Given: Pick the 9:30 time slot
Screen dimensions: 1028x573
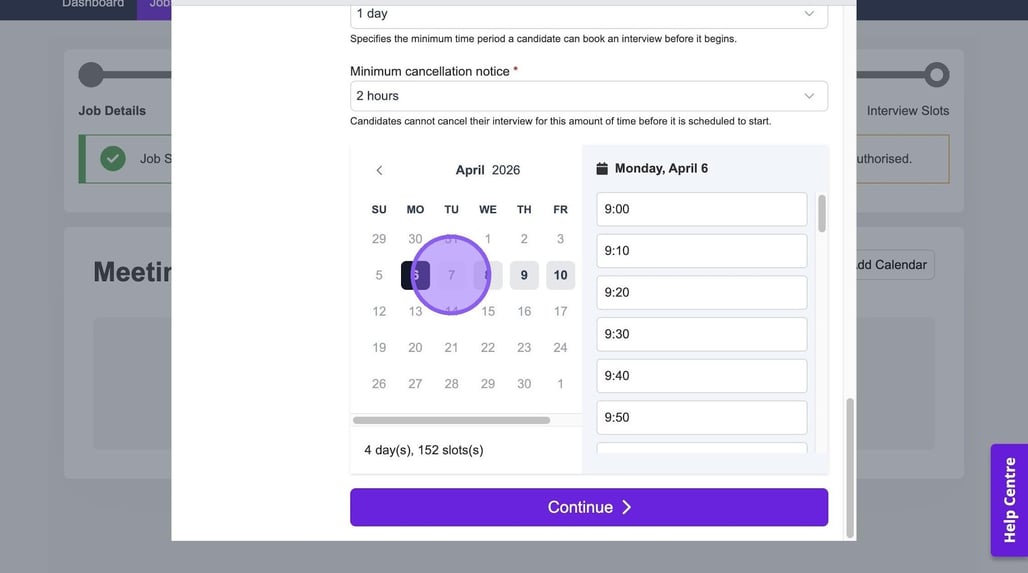Looking at the screenshot, I should pos(701,334).
